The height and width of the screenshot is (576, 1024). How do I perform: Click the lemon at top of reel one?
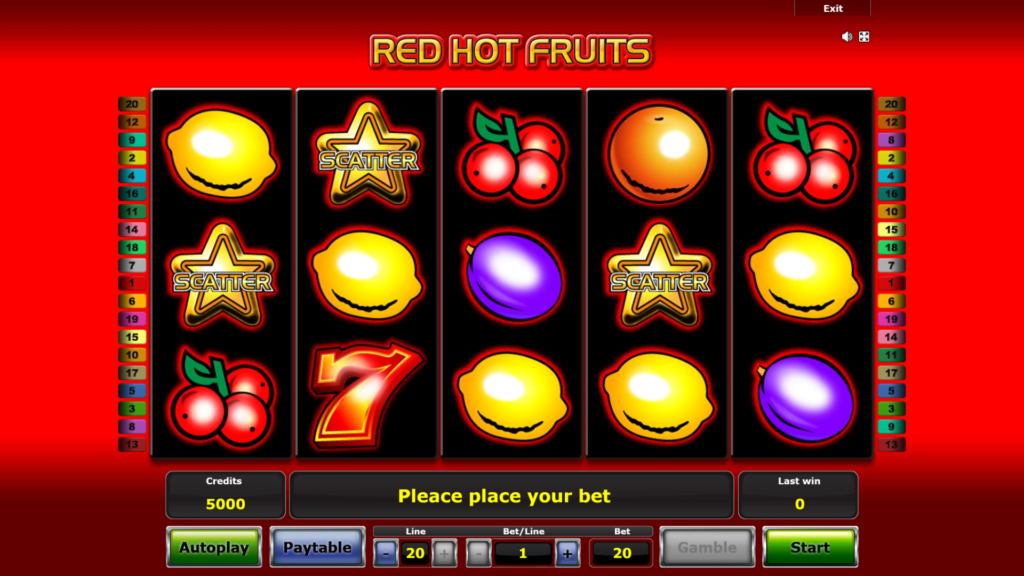click(221, 153)
